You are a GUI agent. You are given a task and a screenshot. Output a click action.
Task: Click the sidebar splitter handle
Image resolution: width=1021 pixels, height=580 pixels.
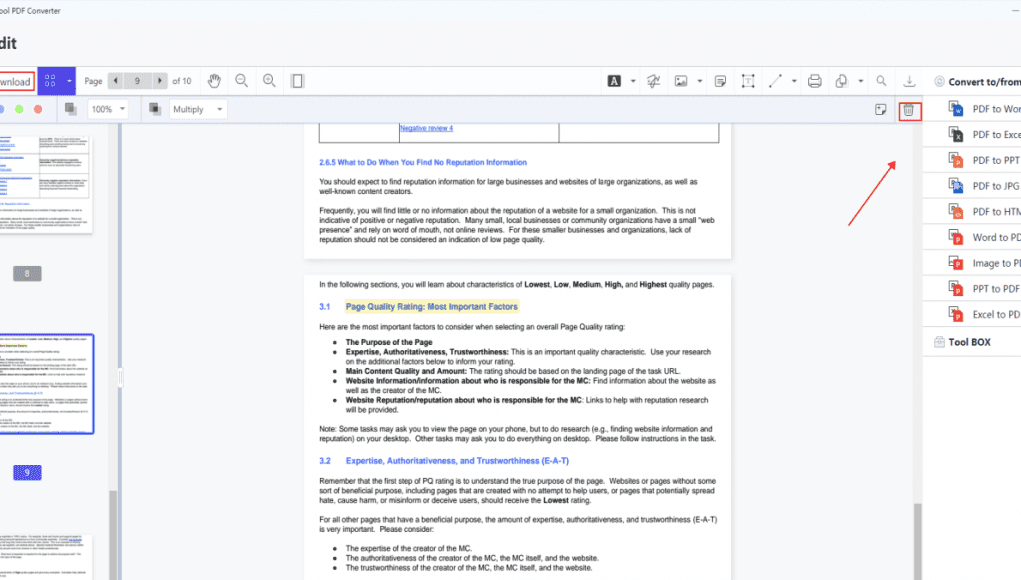(120, 378)
